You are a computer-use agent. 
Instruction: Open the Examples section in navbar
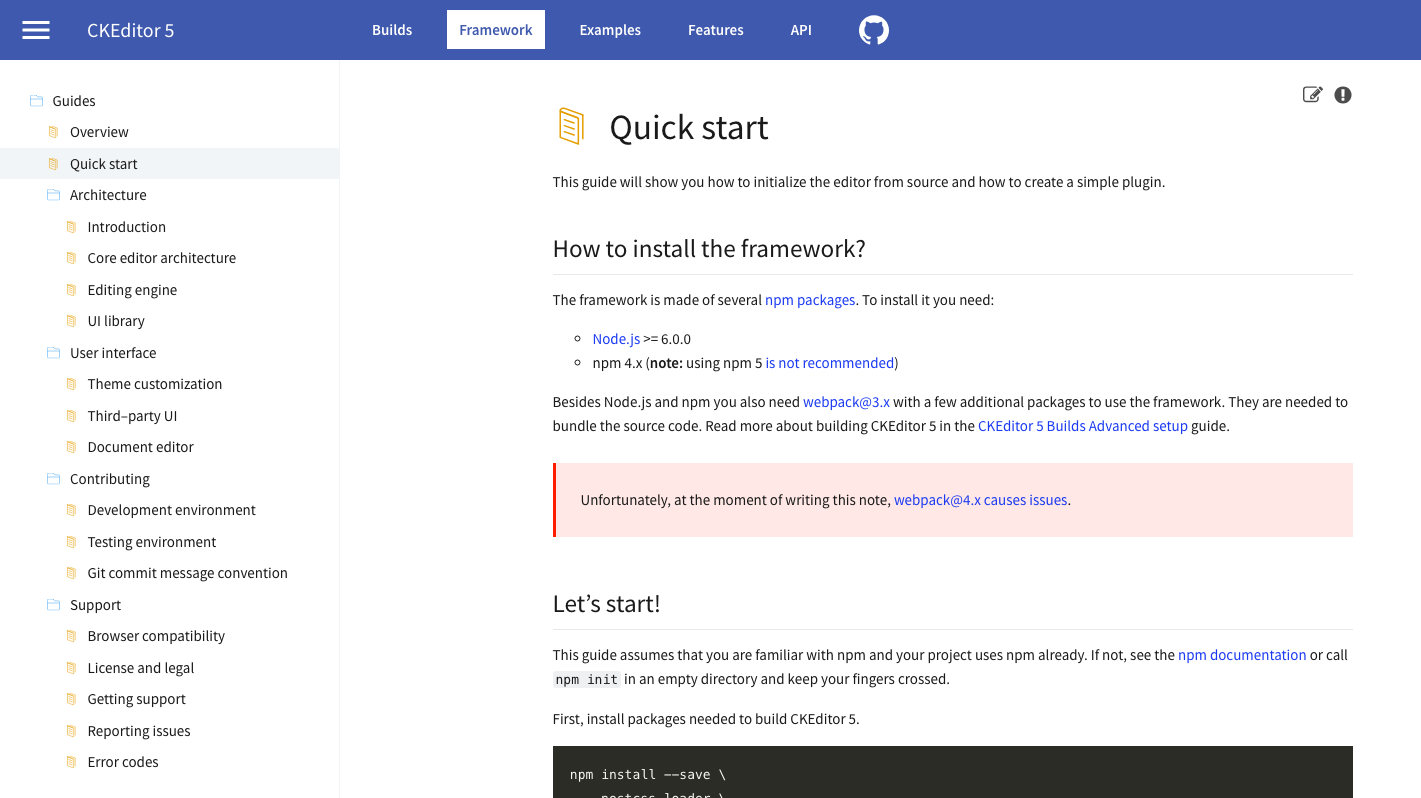pyautogui.click(x=610, y=29)
